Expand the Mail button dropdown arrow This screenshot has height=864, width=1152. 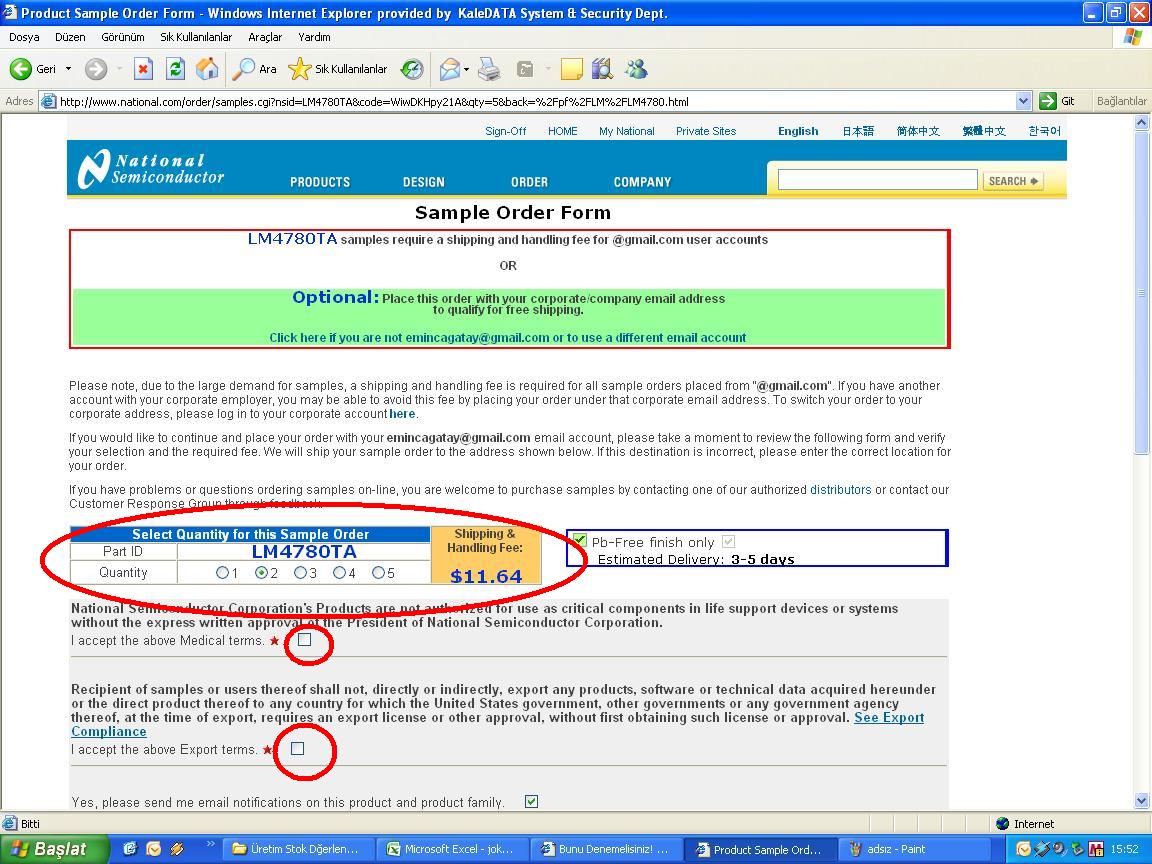pos(467,69)
